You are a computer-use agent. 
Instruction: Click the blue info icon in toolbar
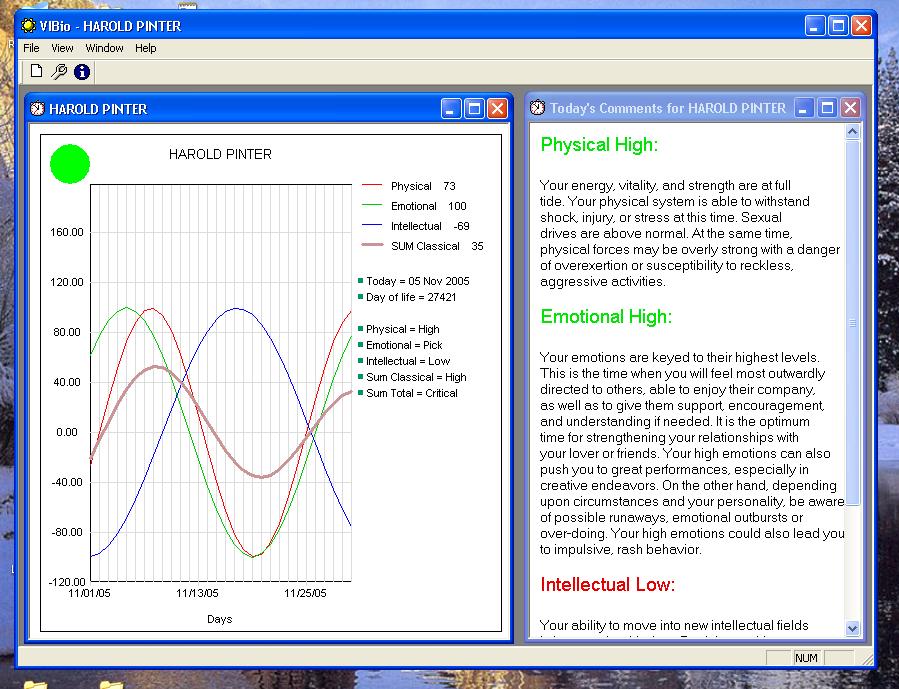click(x=82, y=71)
